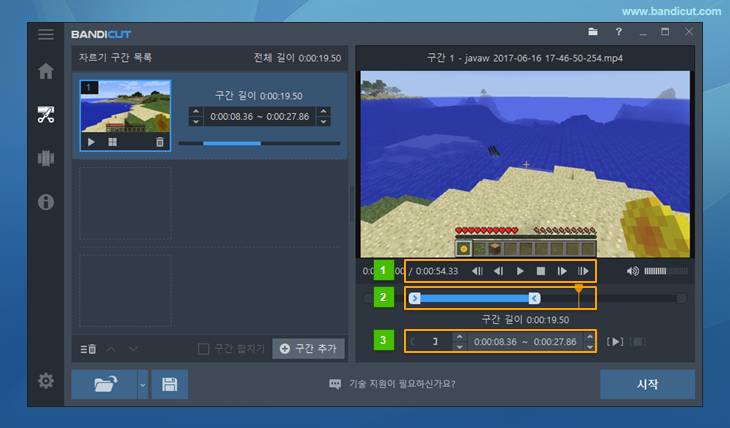Decrease start time in segment list
The width and height of the screenshot is (730, 428).
pyautogui.click(x=196, y=121)
